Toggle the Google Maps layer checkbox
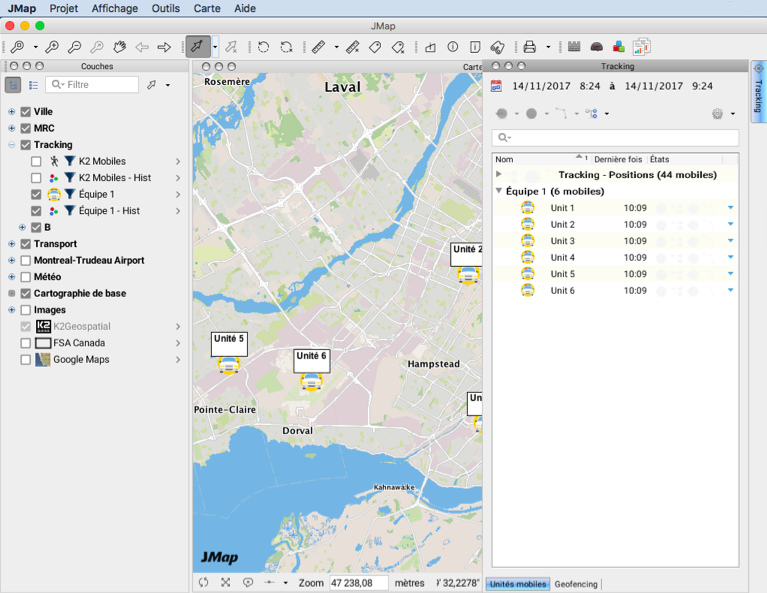Viewport: 767px width, 593px height. (x=26, y=359)
